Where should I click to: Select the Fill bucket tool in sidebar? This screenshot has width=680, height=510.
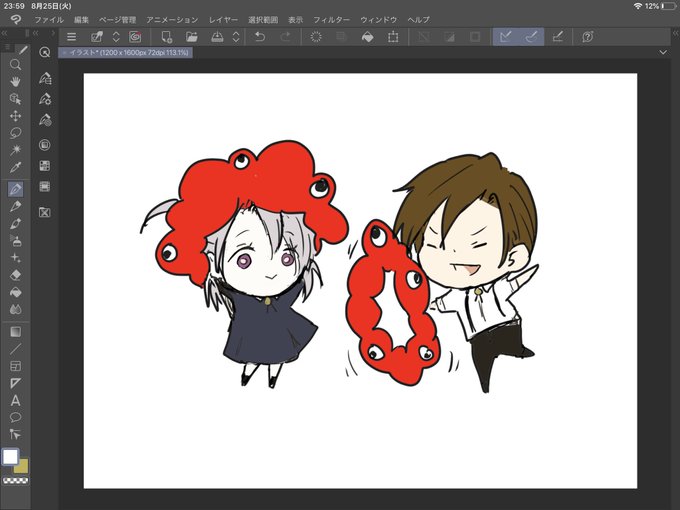pyautogui.click(x=16, y=292)
